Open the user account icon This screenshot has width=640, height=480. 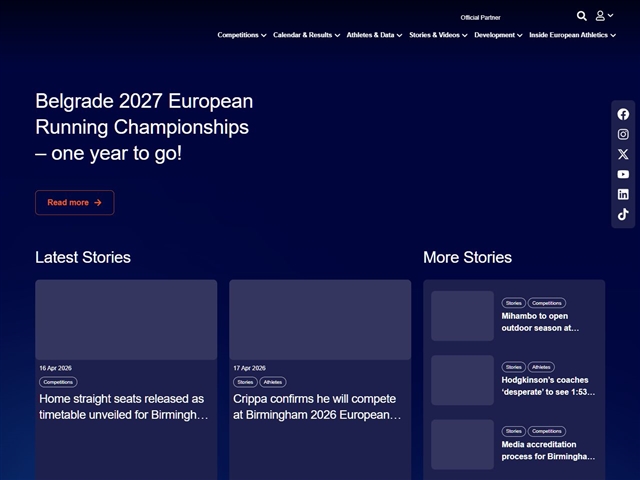pos(600,16)
